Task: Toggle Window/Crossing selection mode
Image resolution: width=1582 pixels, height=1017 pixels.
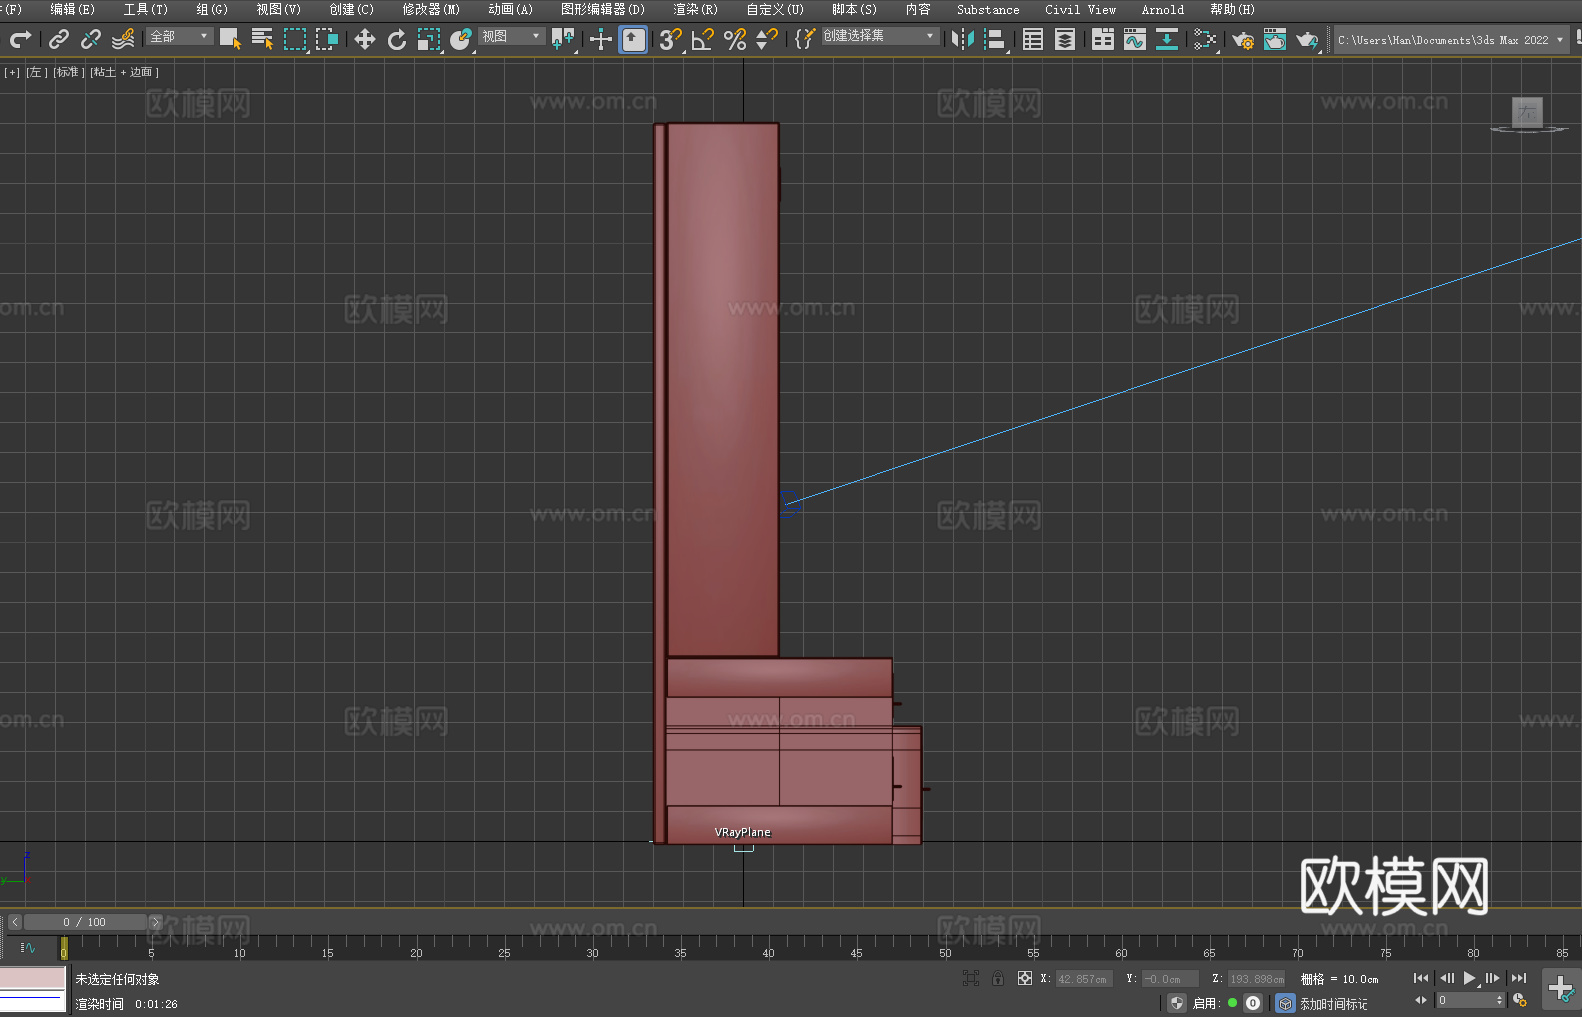Action: click(327, 39)
